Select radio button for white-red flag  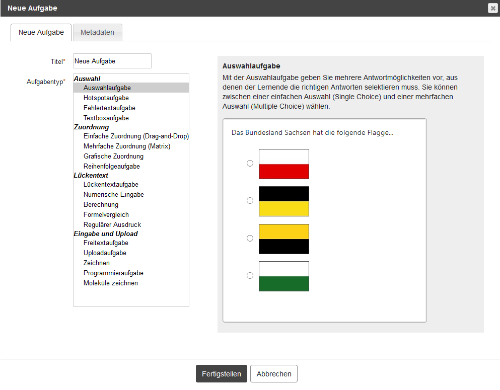pyautogui.click(x=250, y=163)
